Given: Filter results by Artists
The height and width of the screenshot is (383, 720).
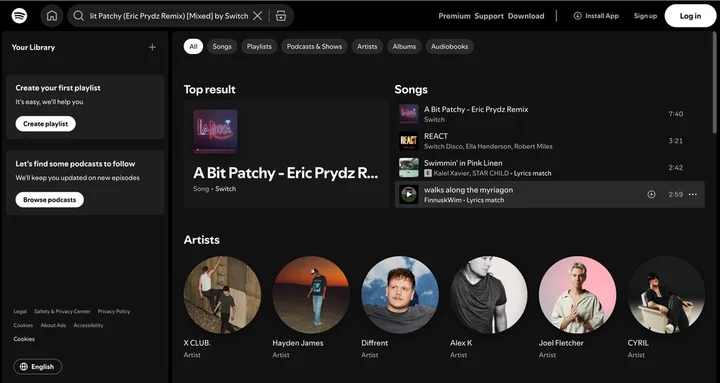Looking at the screenshot, I should pos(367,46).
